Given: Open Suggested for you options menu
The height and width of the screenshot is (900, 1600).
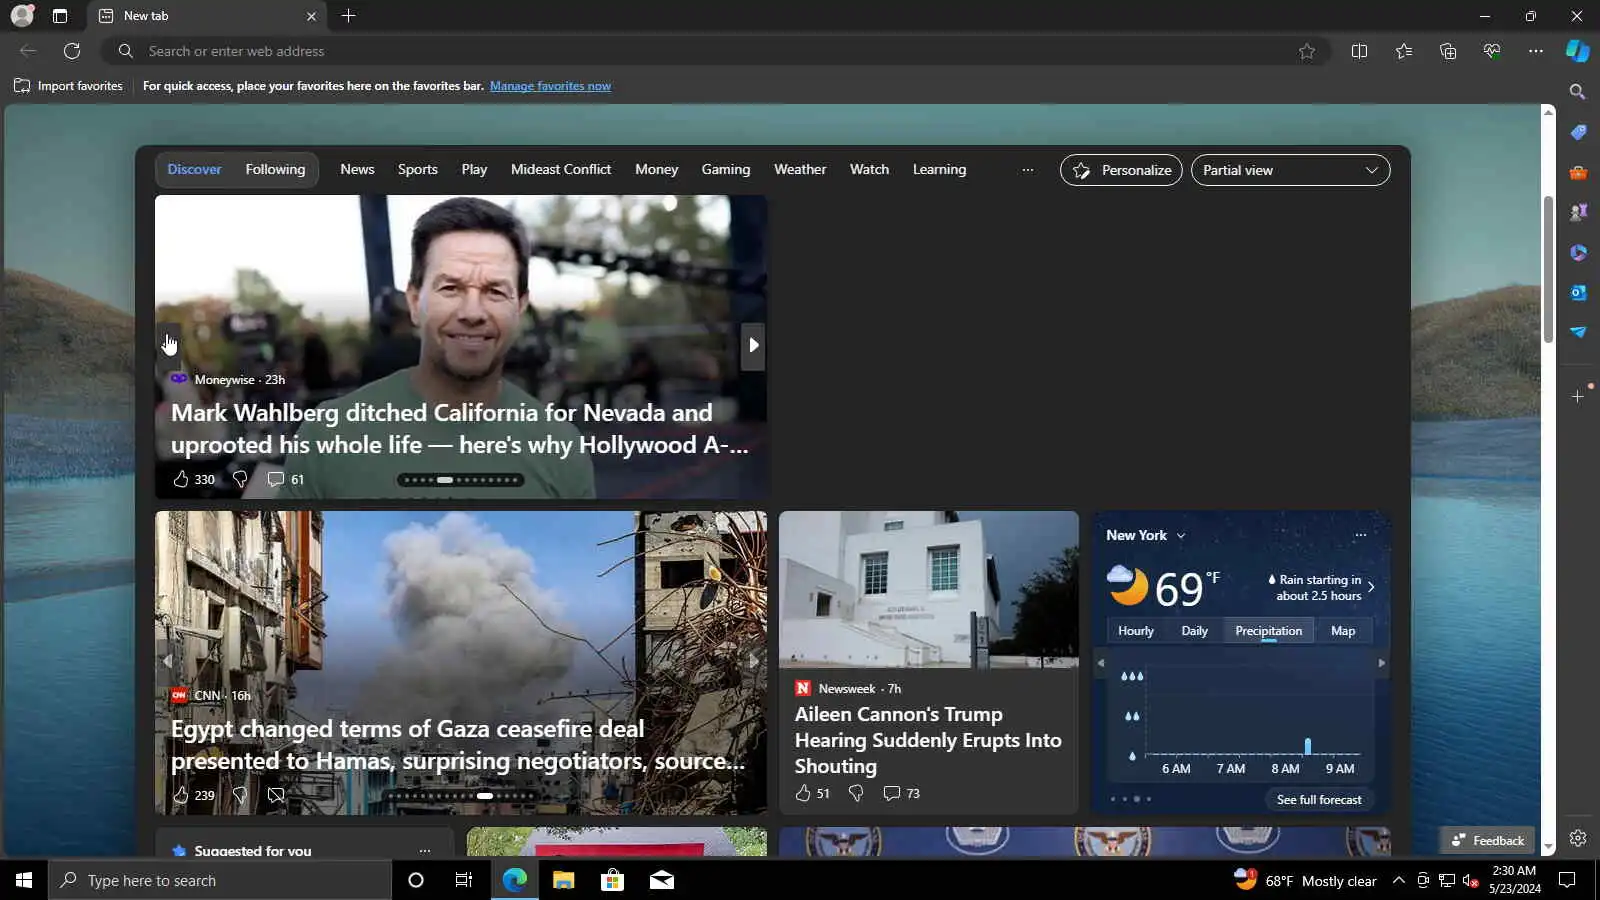Looking at the screenshot, I should tap(425, 850).
